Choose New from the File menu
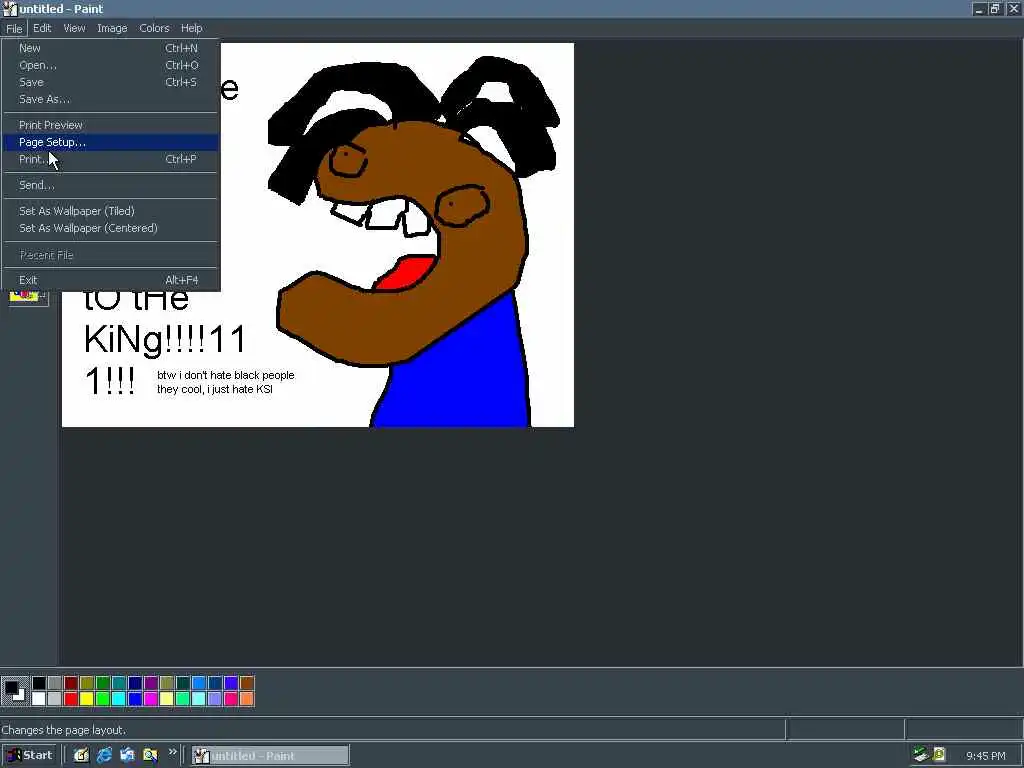The image size is (1024, 768). [x=110, y=48]
